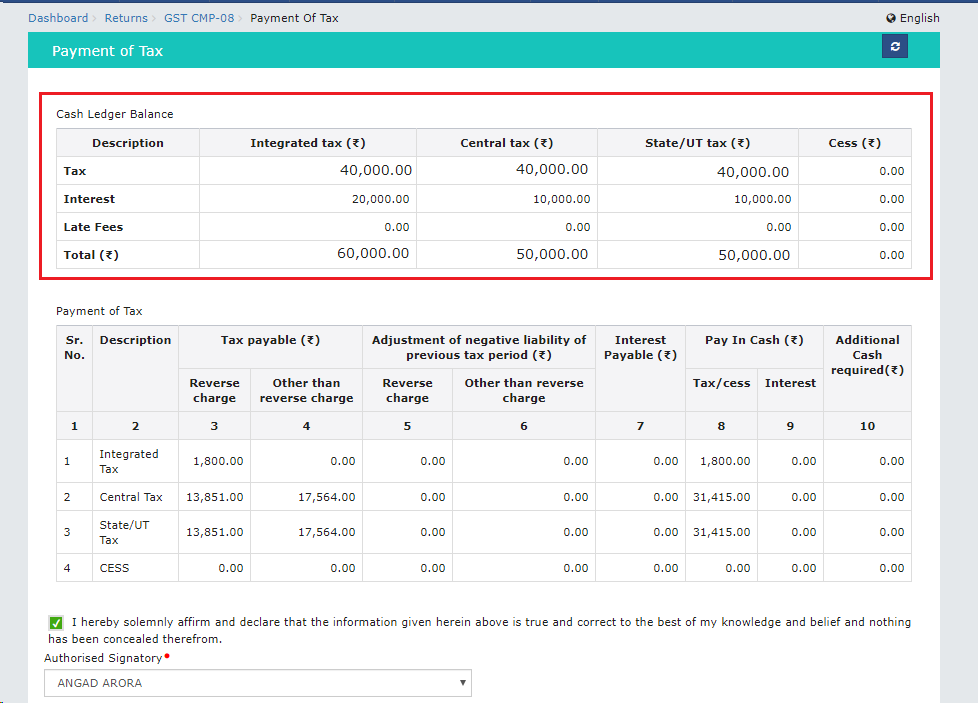Click the Interest row label in Cash Ledger
This screenshot has height=703, width=978.
pos(89,199)
